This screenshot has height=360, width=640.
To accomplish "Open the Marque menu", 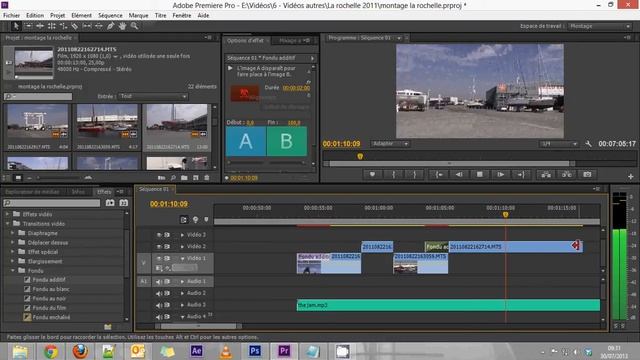I will tap(138, 16).
